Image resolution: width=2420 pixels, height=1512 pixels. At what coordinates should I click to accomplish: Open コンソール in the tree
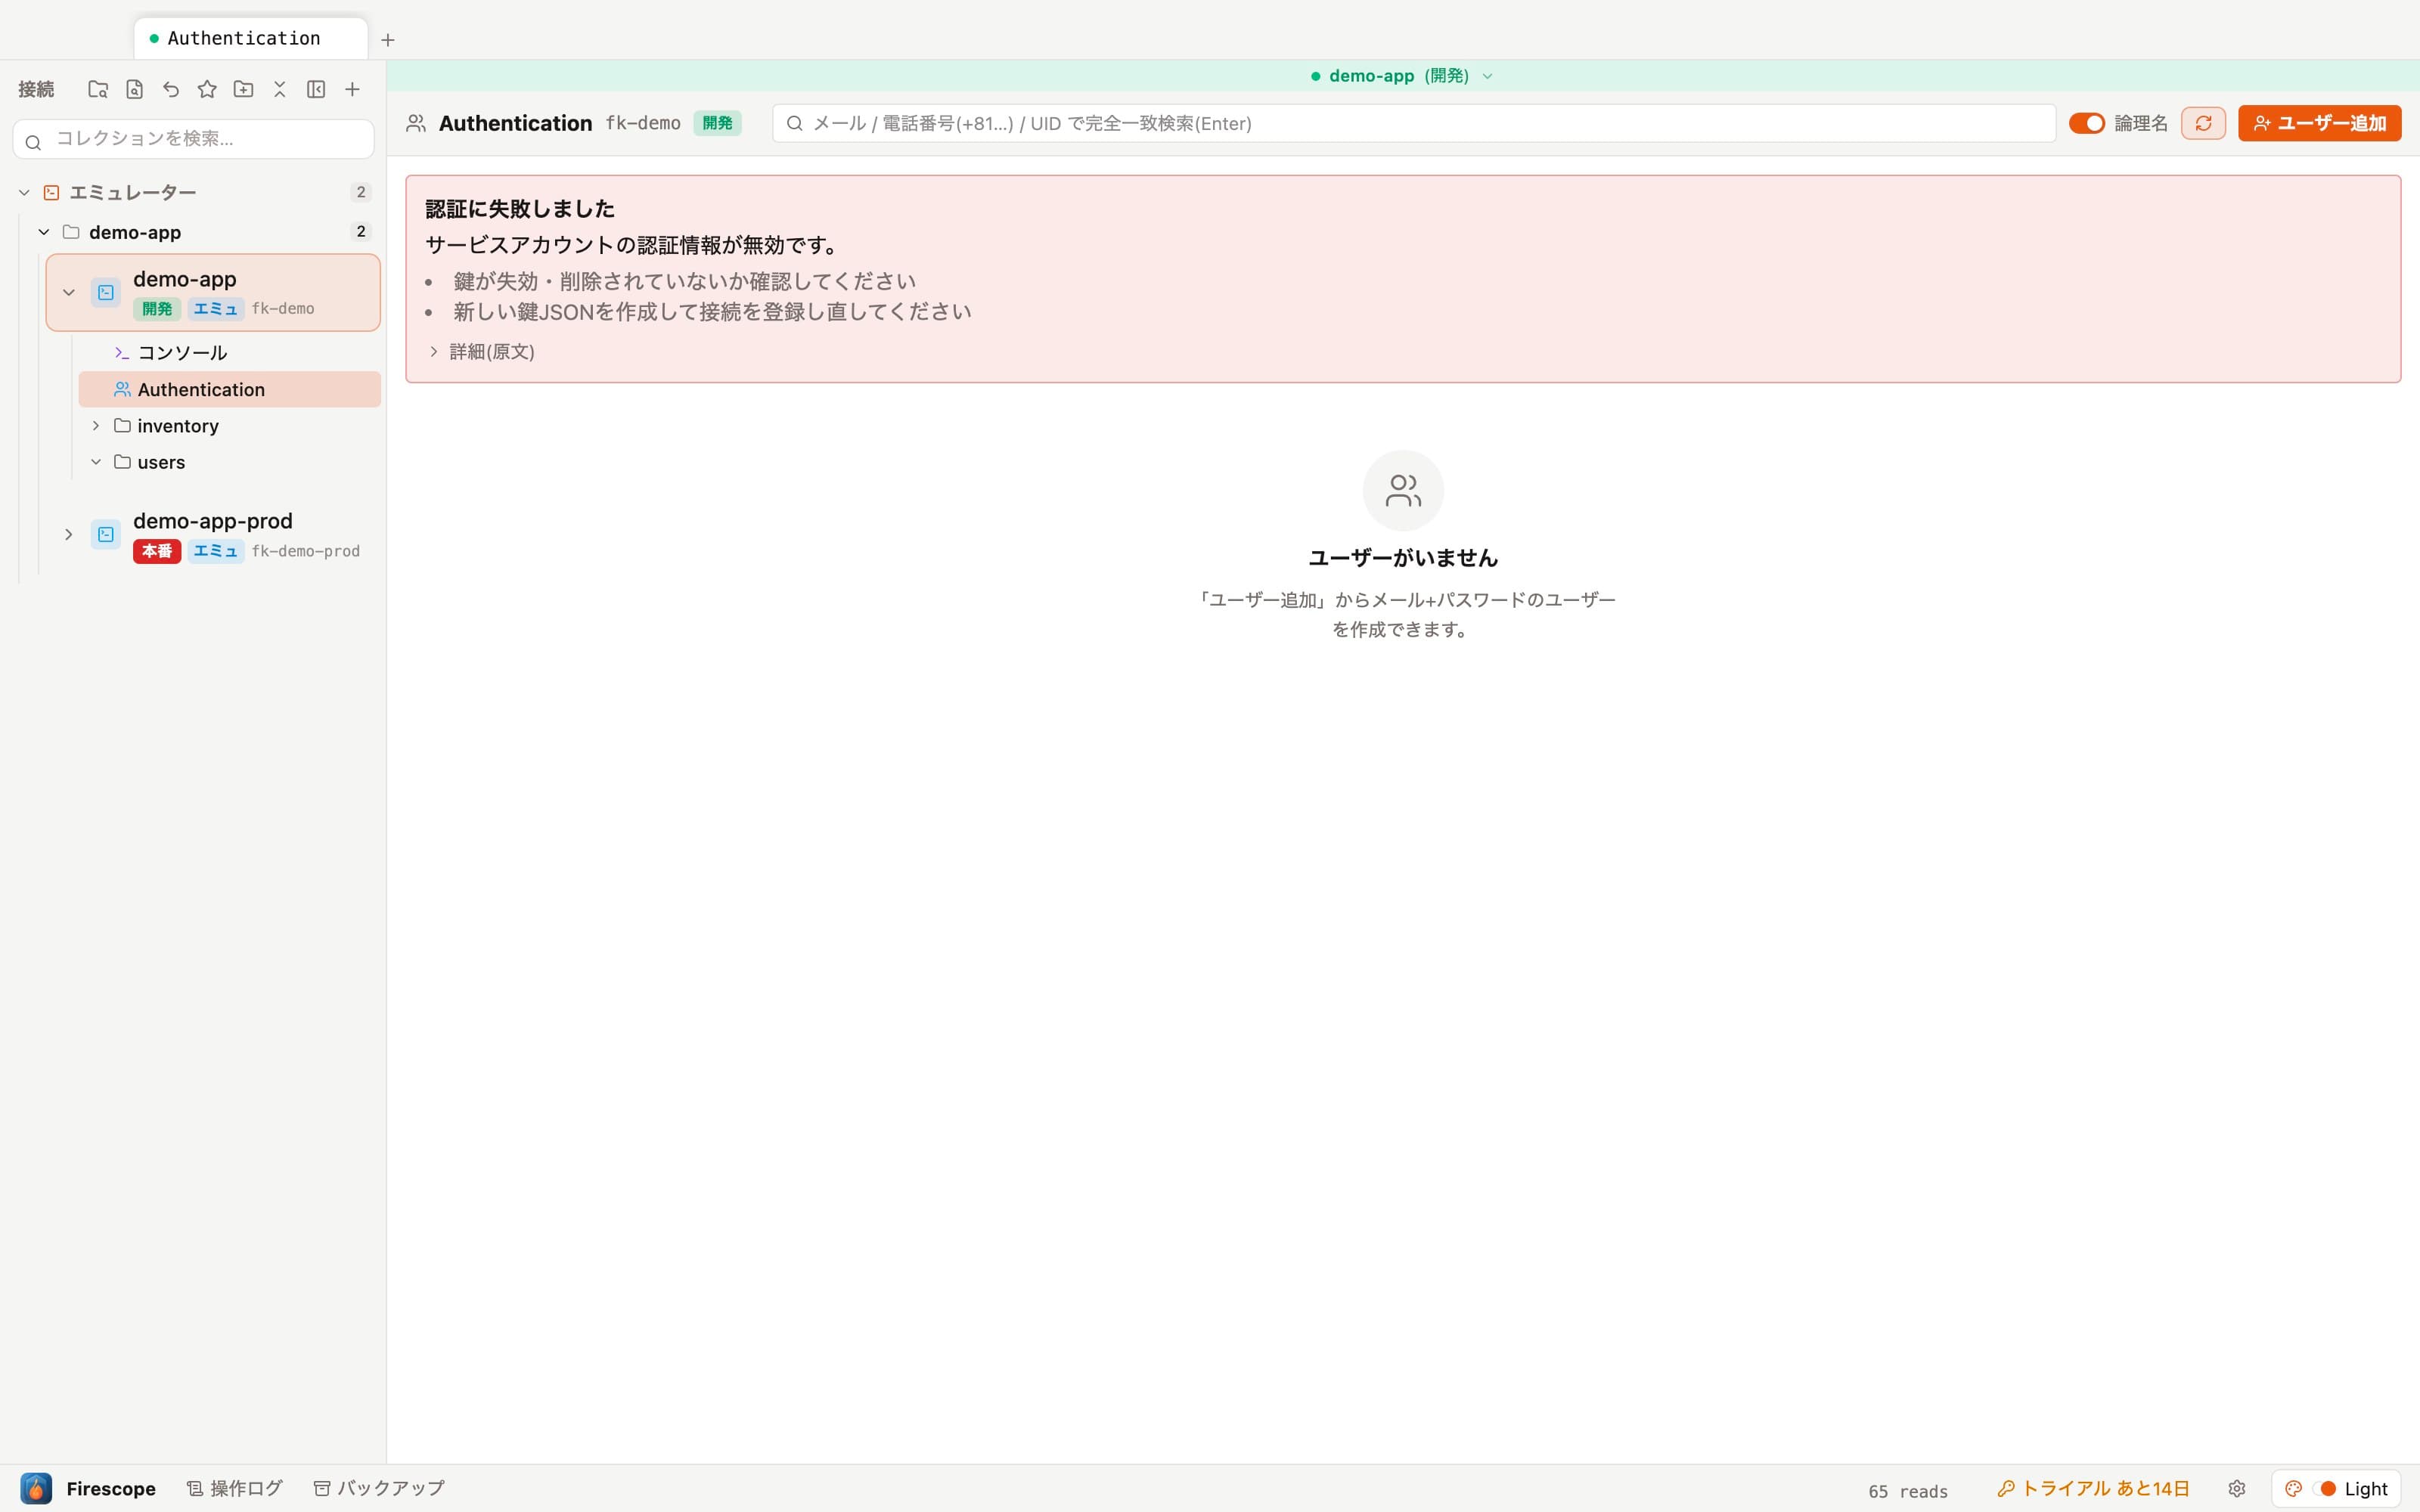pyautogui.click(x=230, y=353)
